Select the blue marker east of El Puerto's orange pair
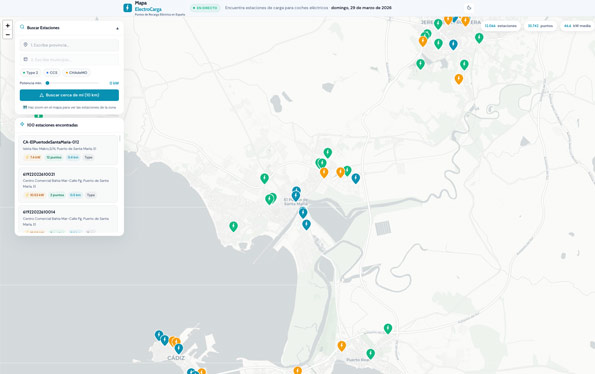The height and width of the screenshot is (374, 595). click(x=356, y=178)
